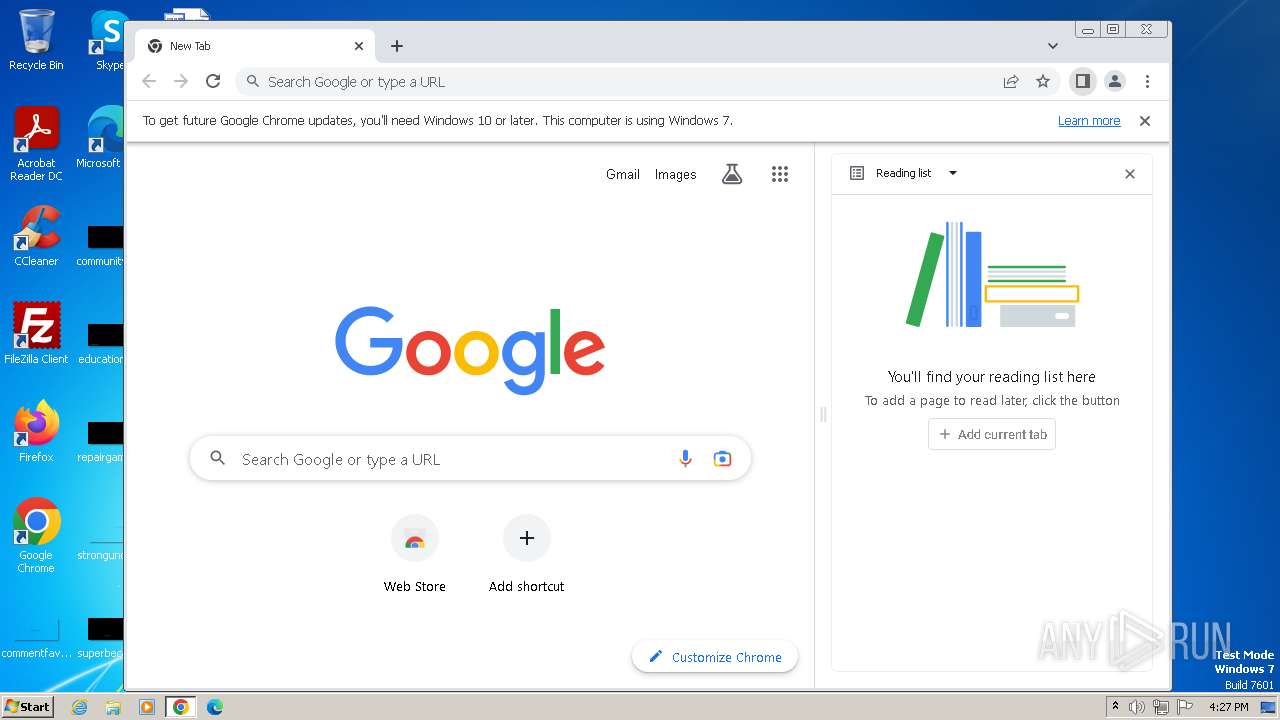Open the Search Labs flask icon
Screen dimensions: 1280x720
pyautogui.click(x=732, y=174)
